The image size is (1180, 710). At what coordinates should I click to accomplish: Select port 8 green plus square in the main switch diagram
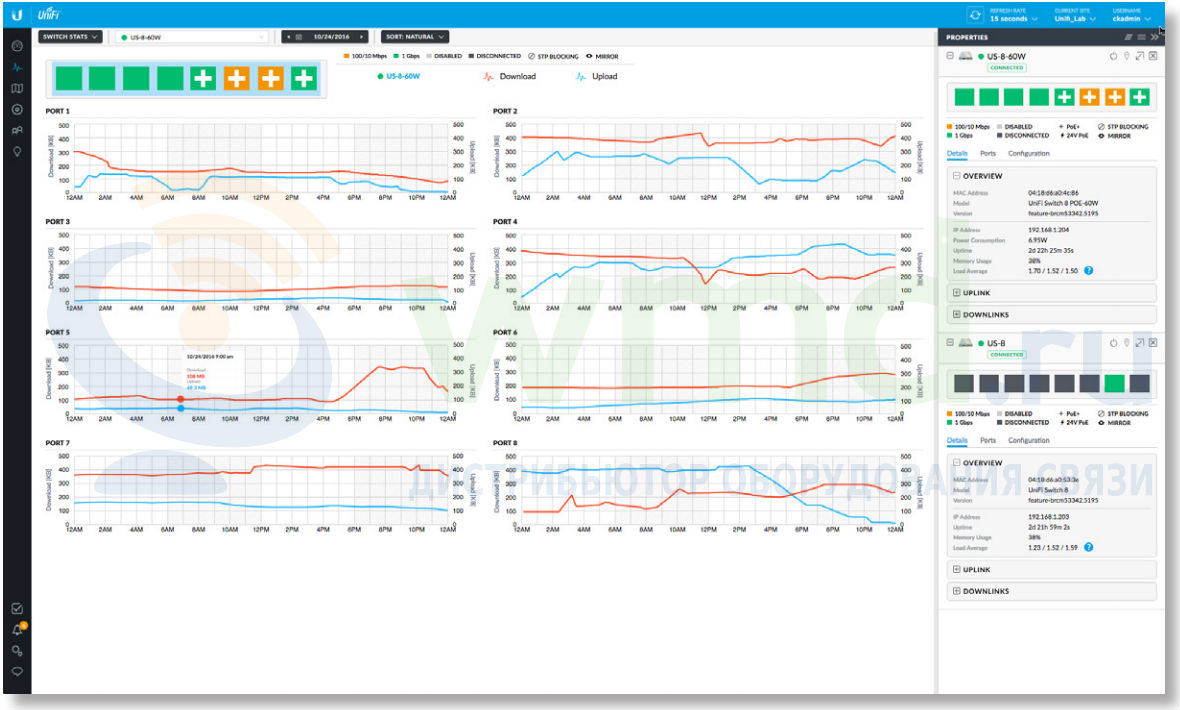pos(303,78)
